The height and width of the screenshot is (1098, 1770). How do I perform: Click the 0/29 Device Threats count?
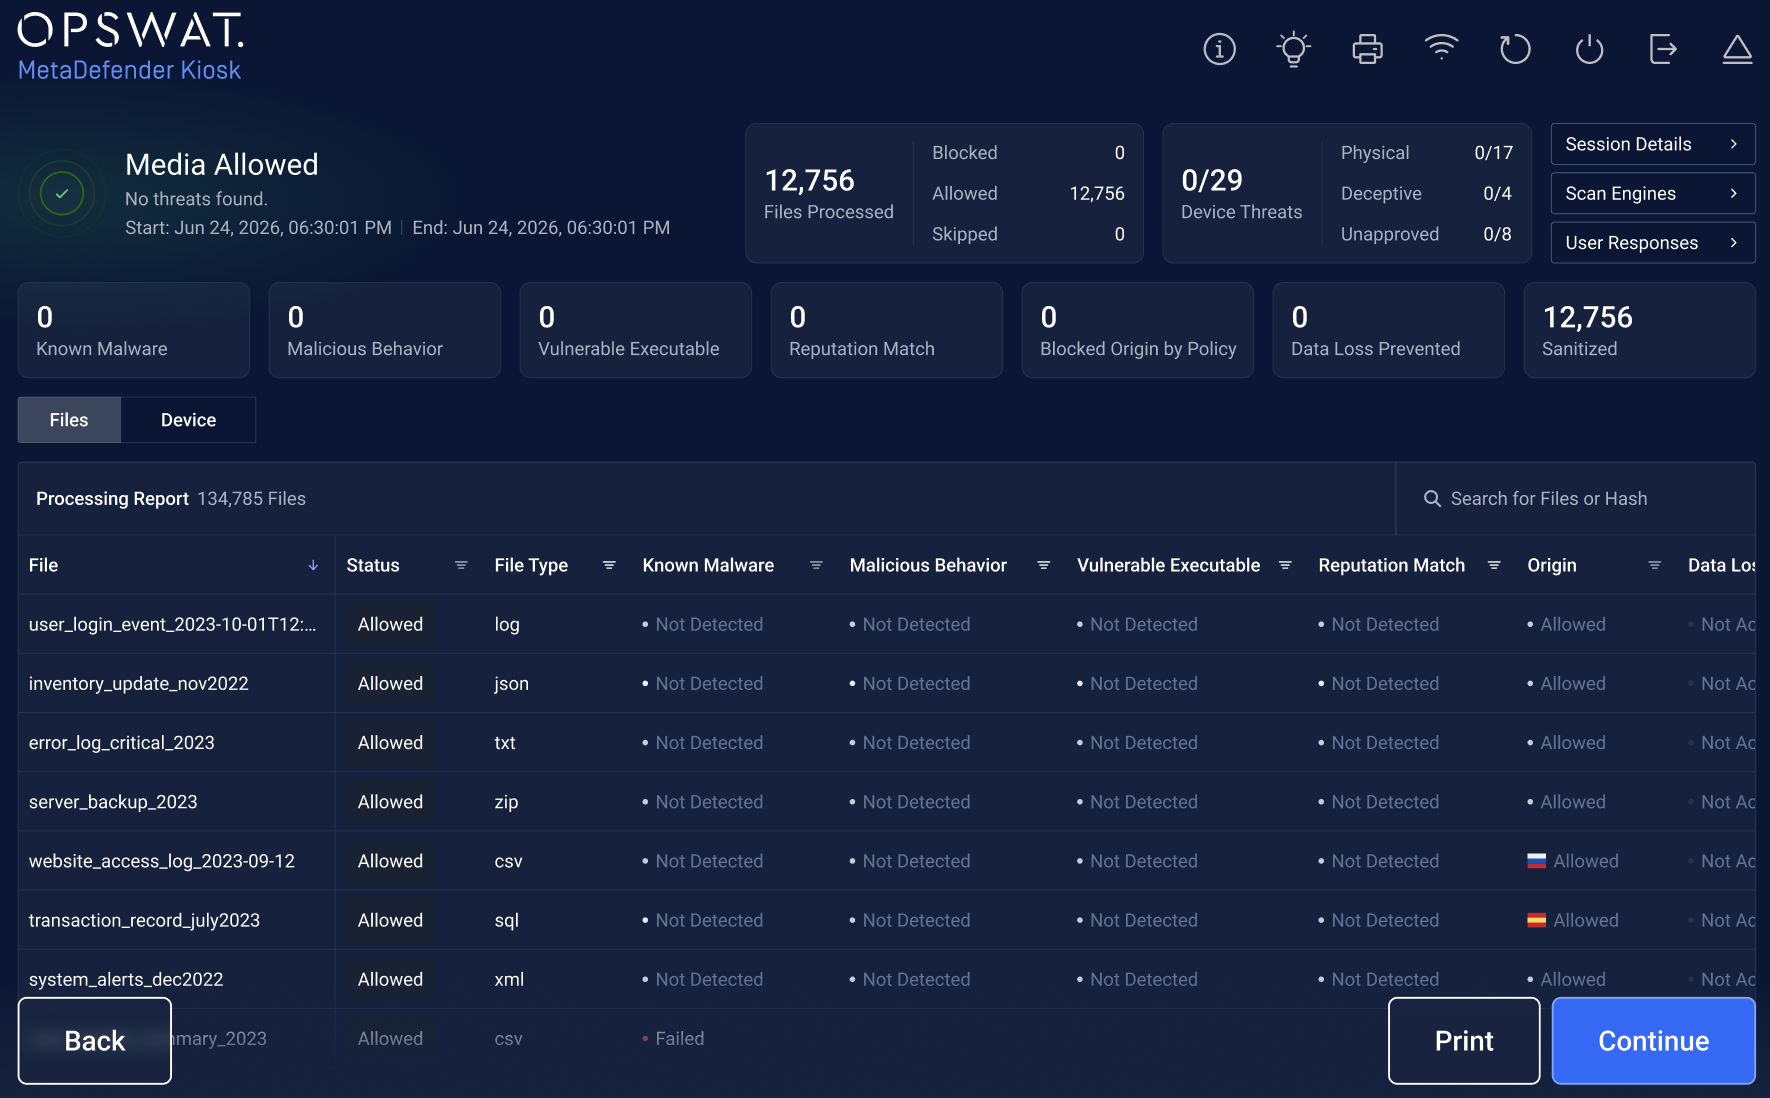coord(1211,180)
